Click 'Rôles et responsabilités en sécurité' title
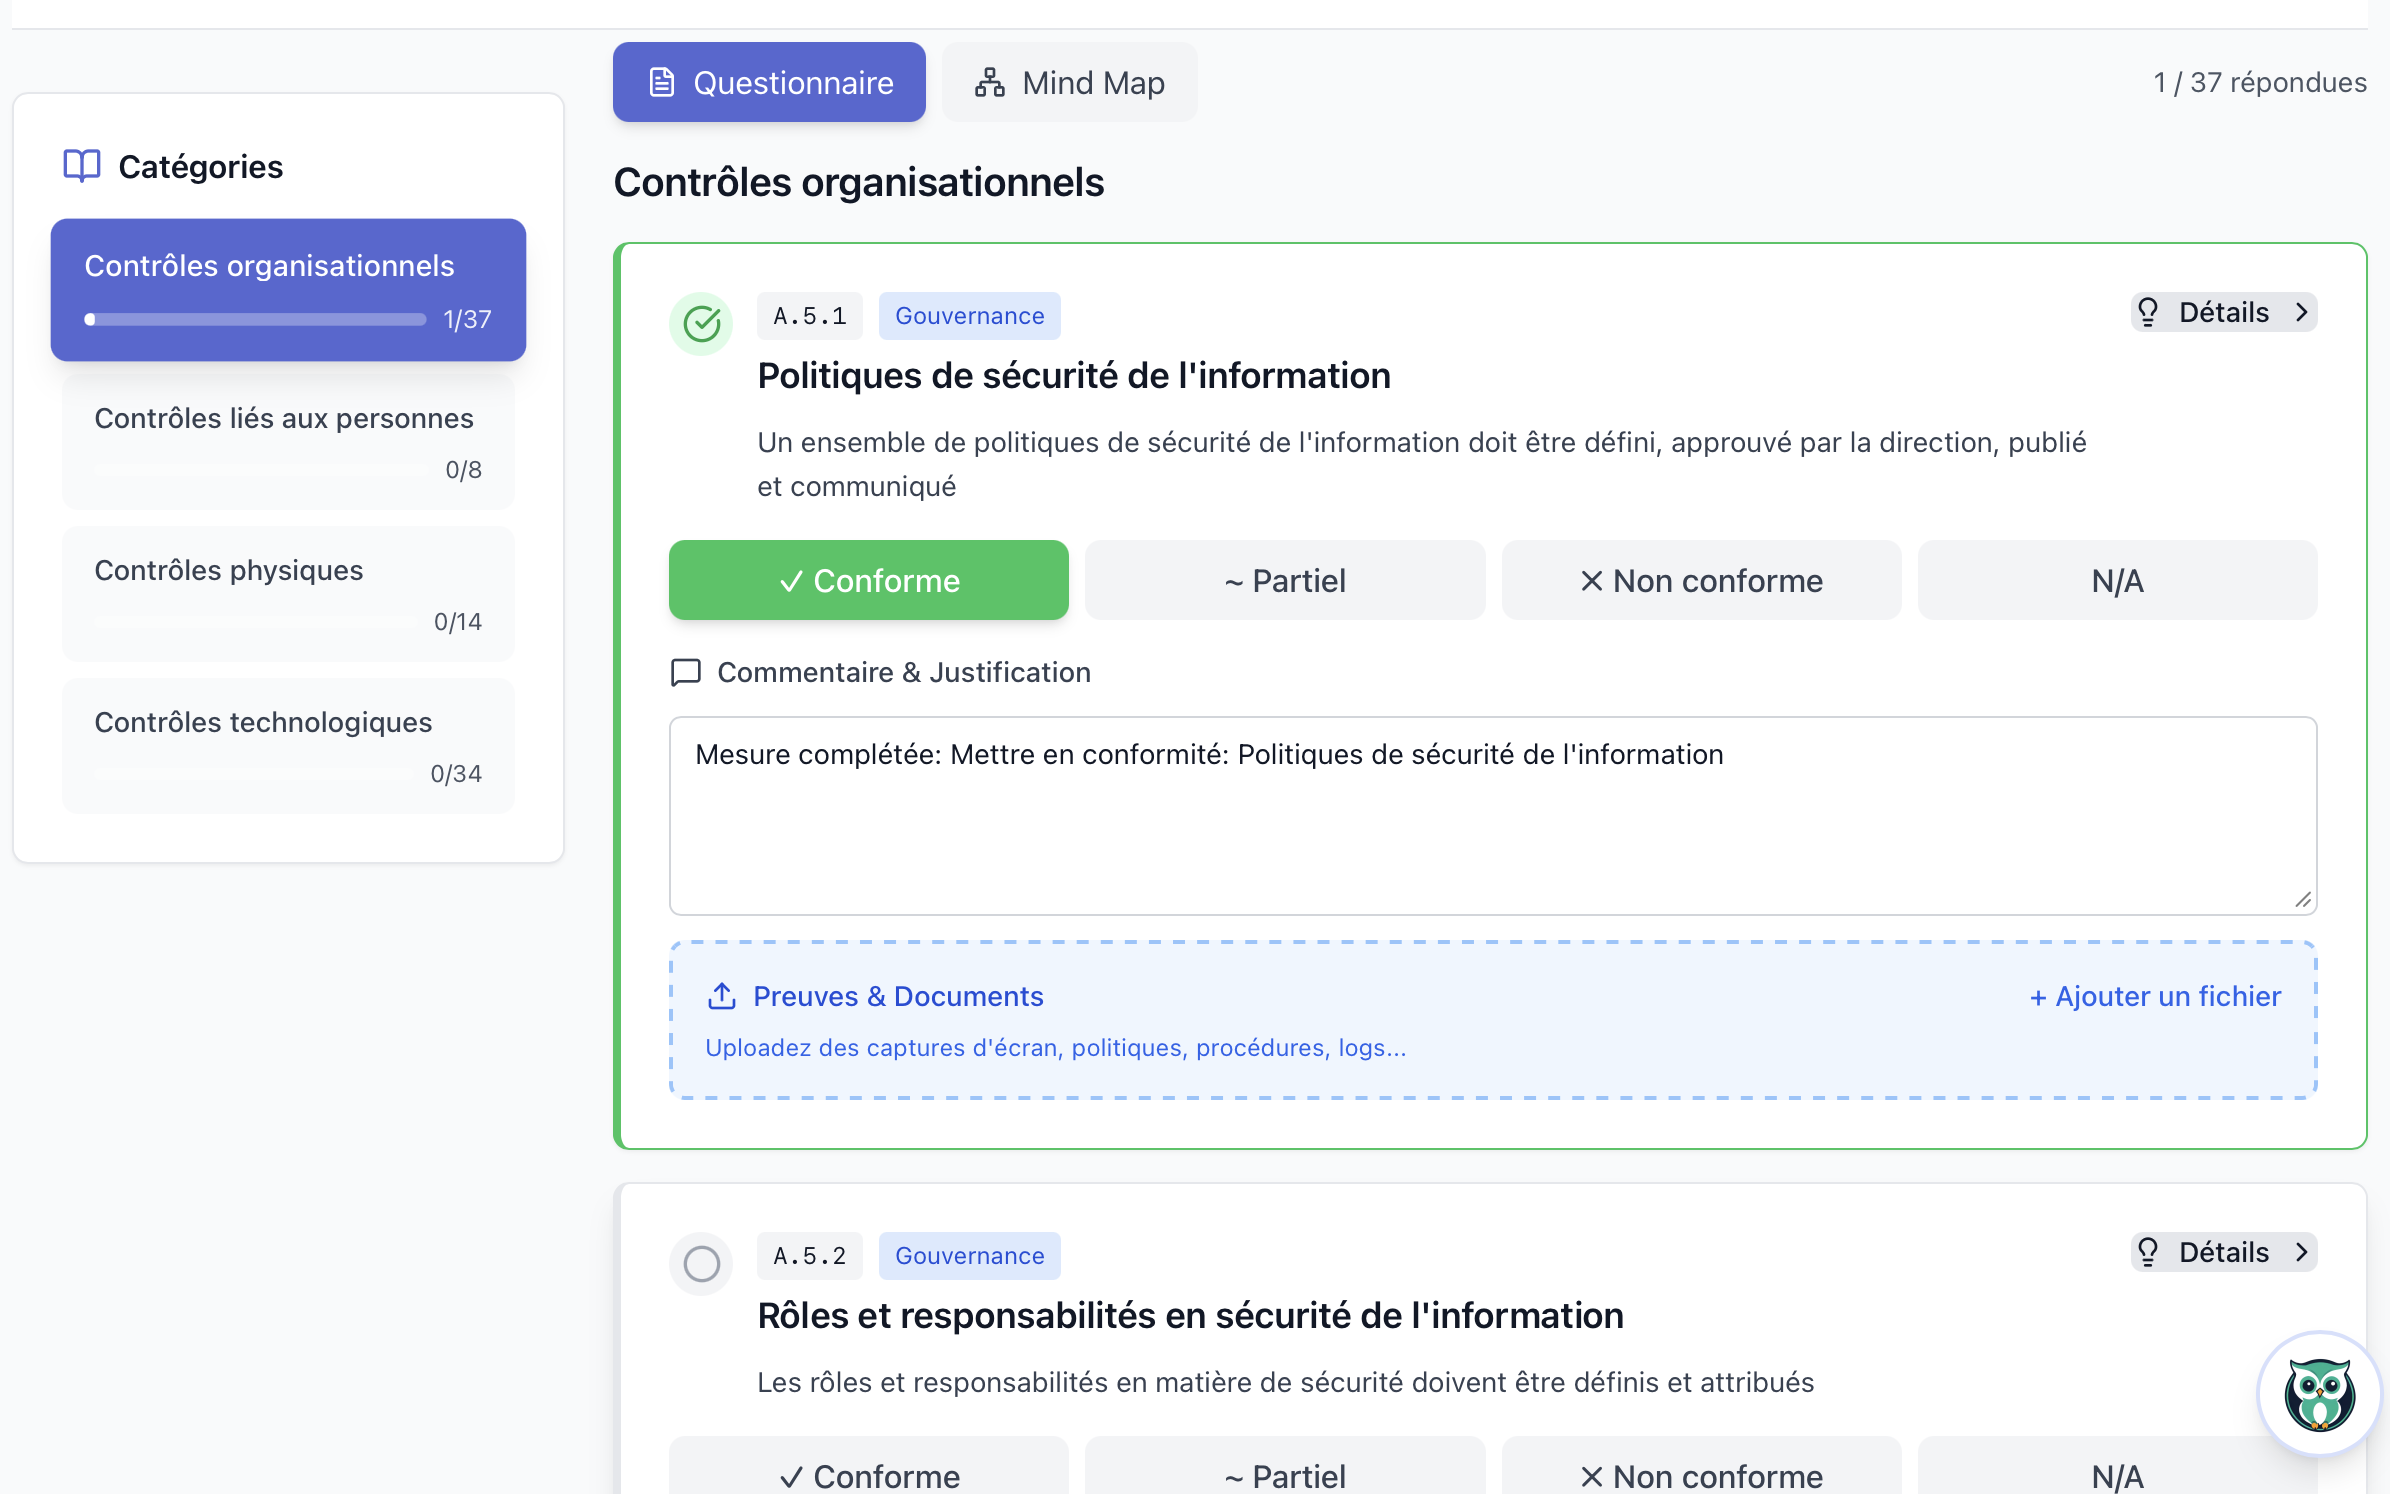 [x=1190, y=1316]
